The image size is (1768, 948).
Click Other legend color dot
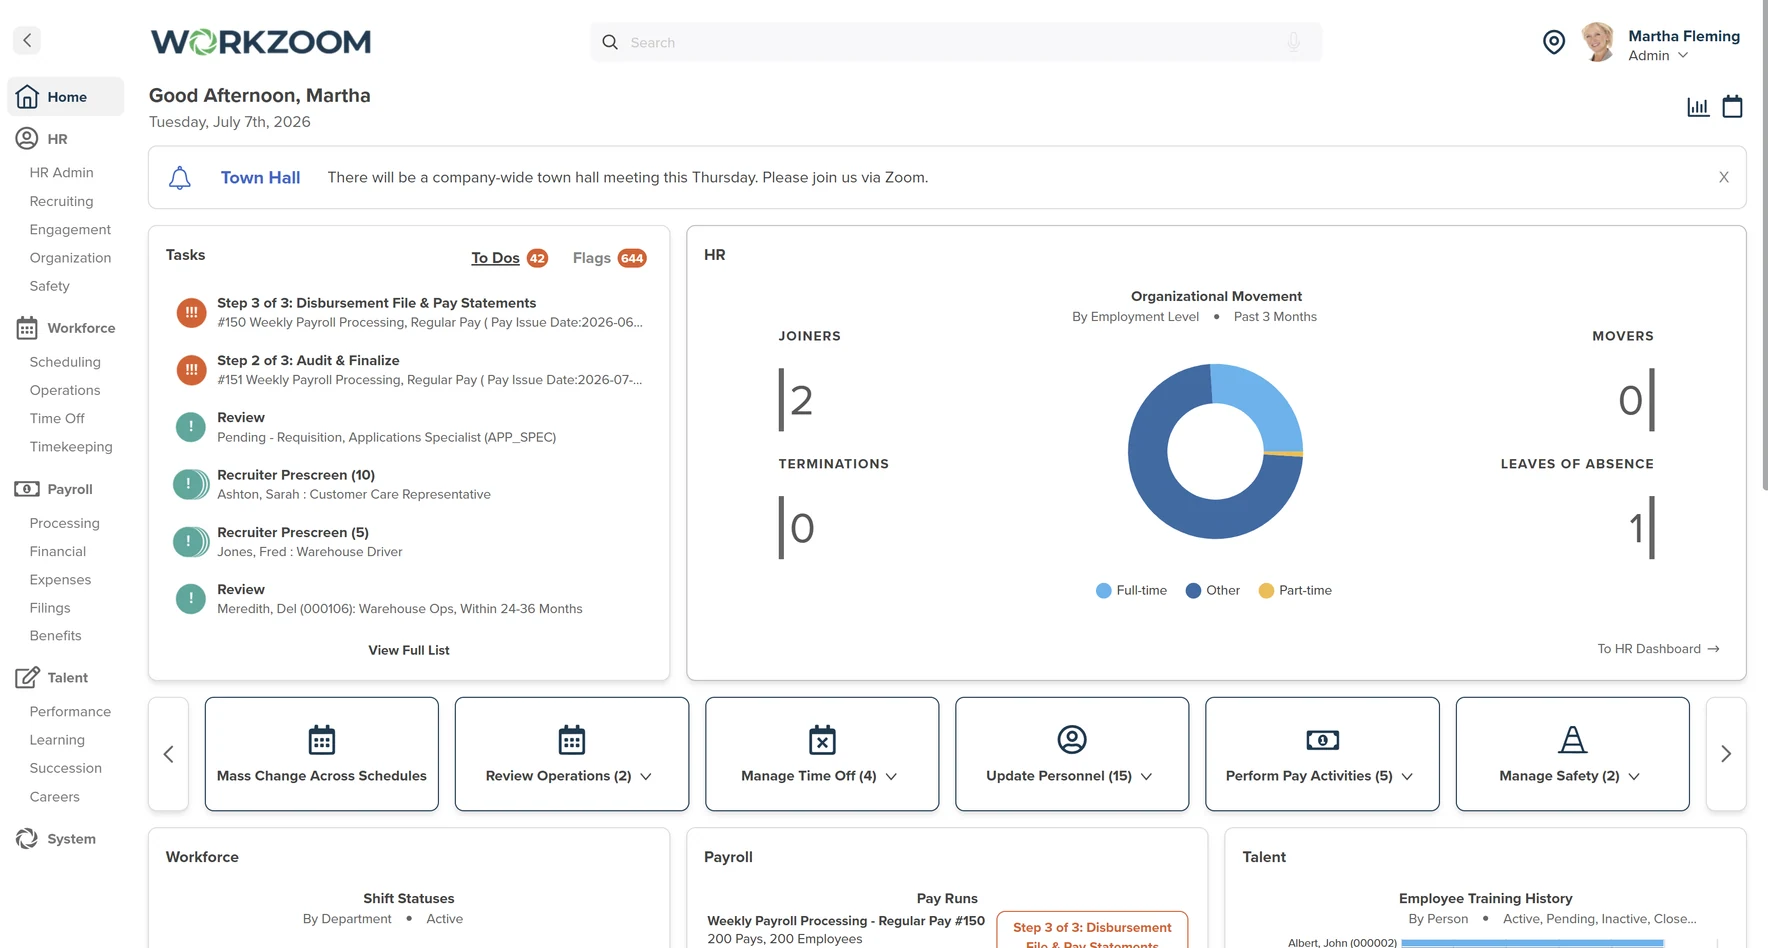(1193, 591)
